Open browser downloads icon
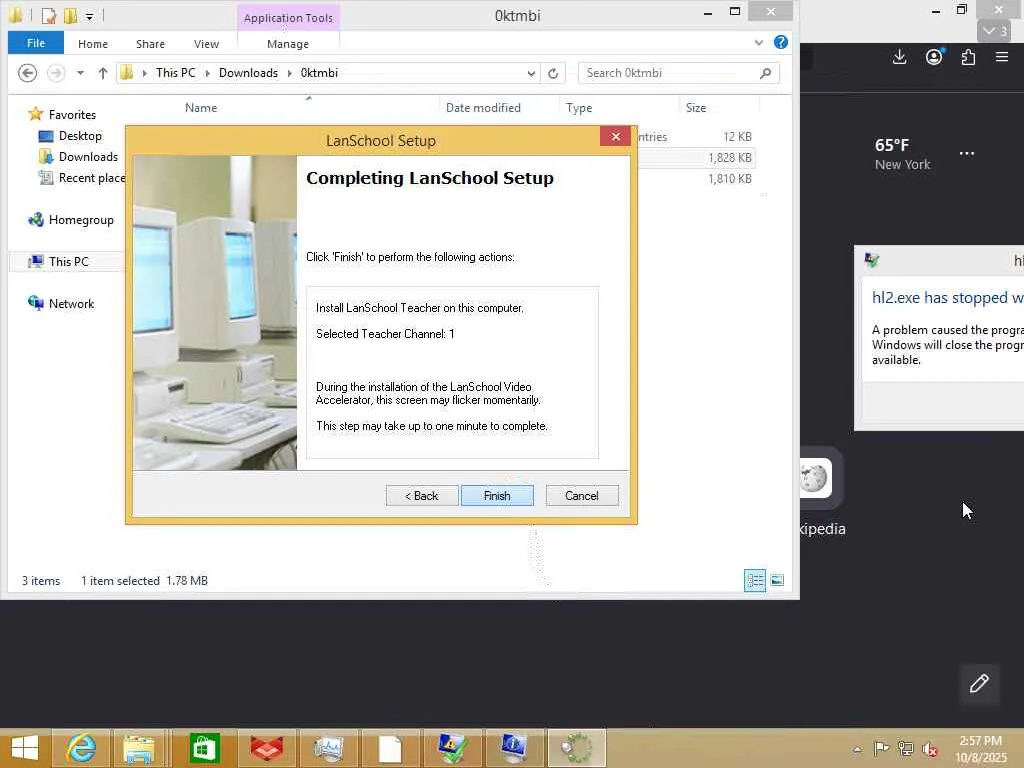The width and height of the screenshot is (1024, 768). pyautogui.click(x=899, y=57)
